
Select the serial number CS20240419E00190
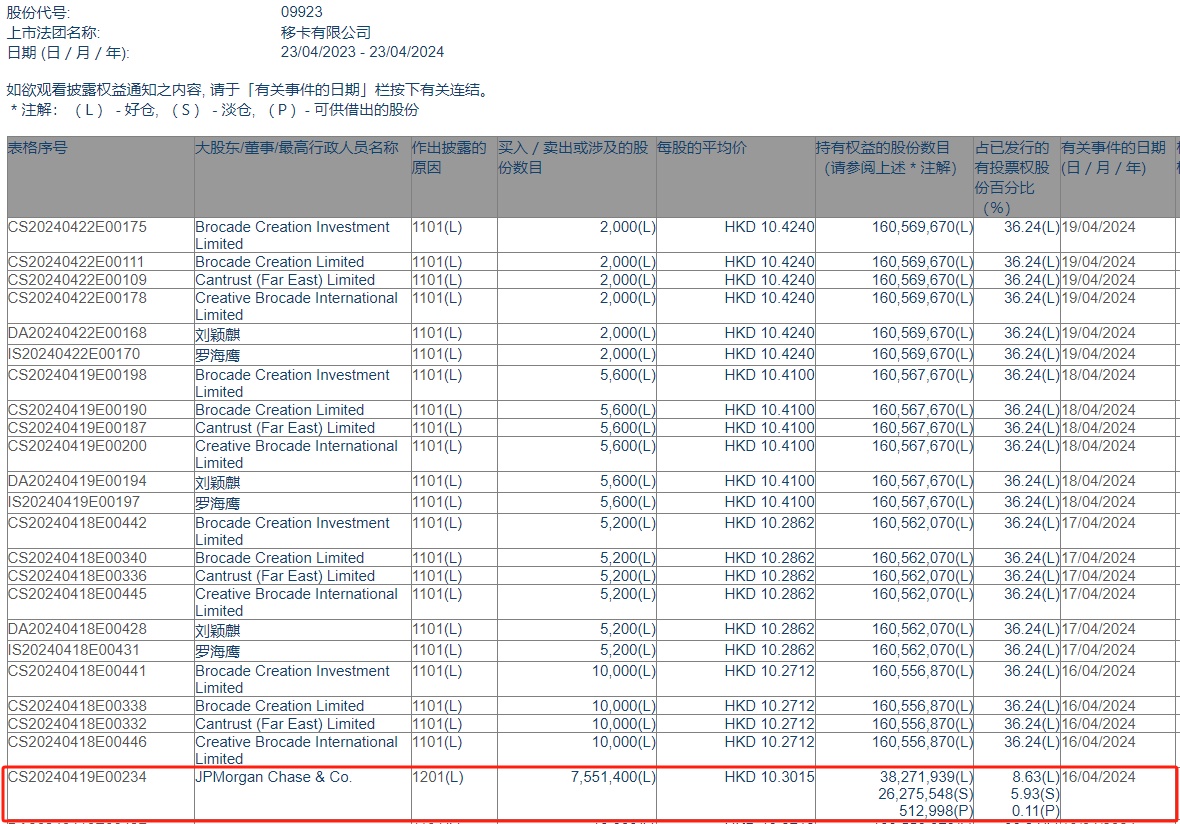[x=78, y=410]
